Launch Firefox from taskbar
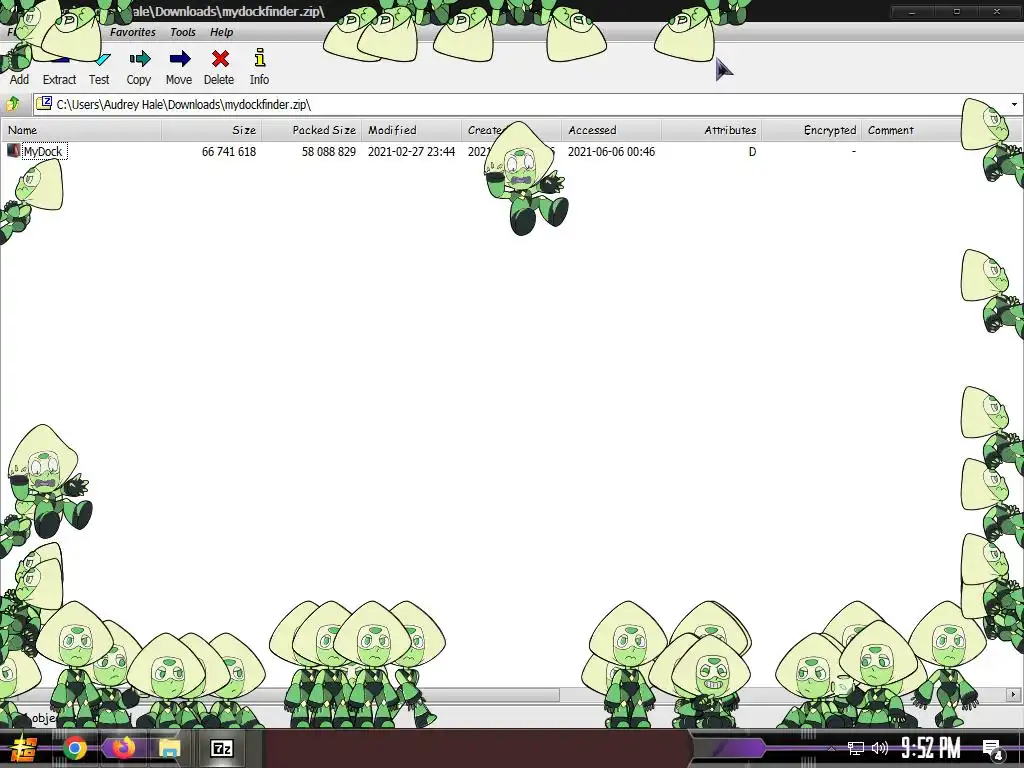This screenshot has height=768, width=1024. click(x=122, y=748)
